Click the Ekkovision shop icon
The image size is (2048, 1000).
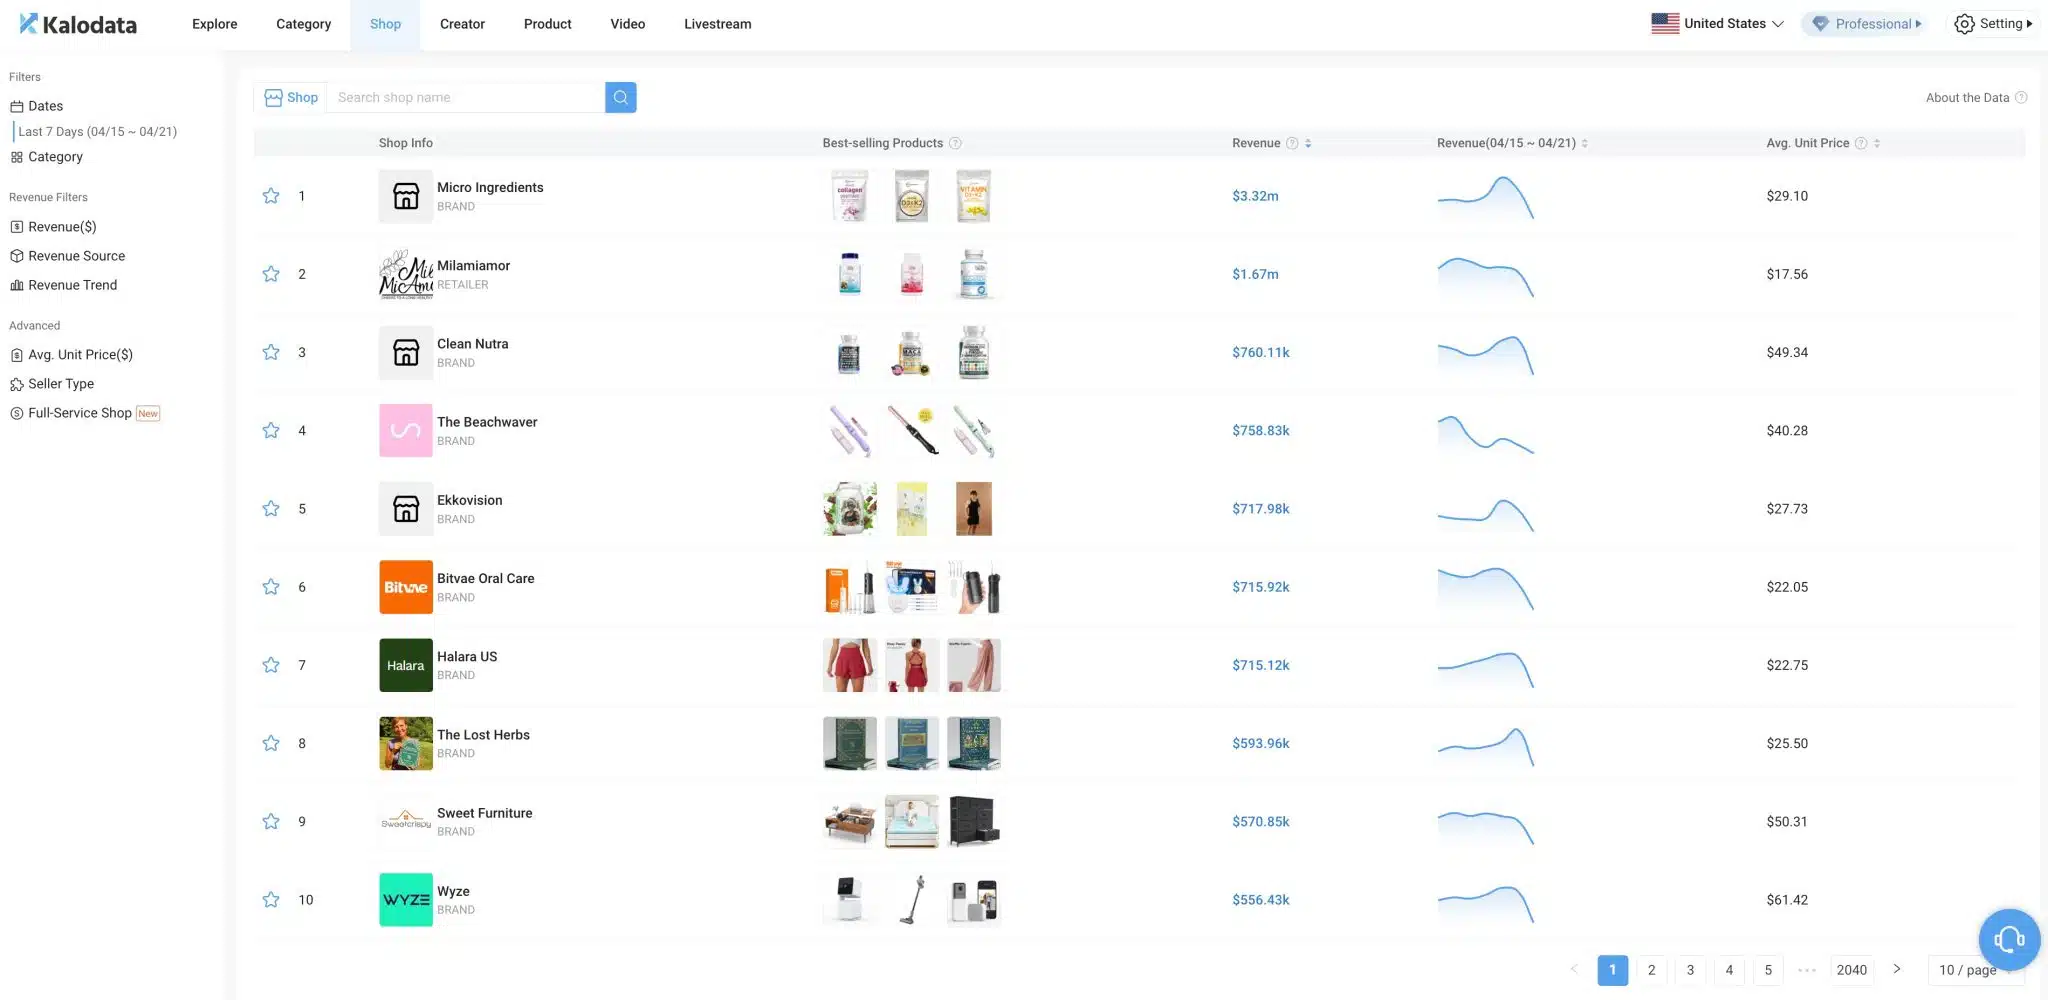[x=406, y=508]
